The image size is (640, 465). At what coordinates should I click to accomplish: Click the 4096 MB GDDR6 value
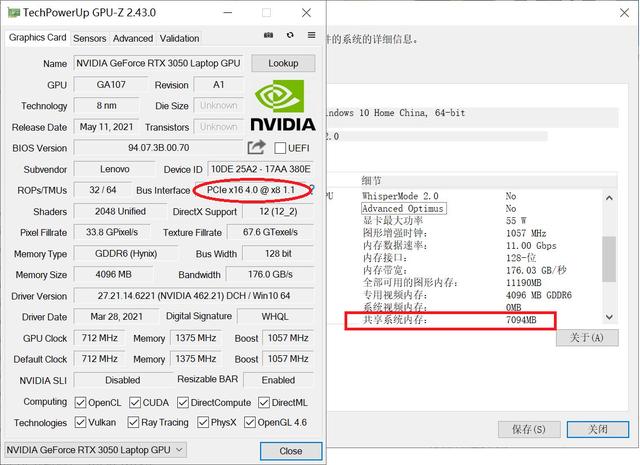[x=539, y=295]
